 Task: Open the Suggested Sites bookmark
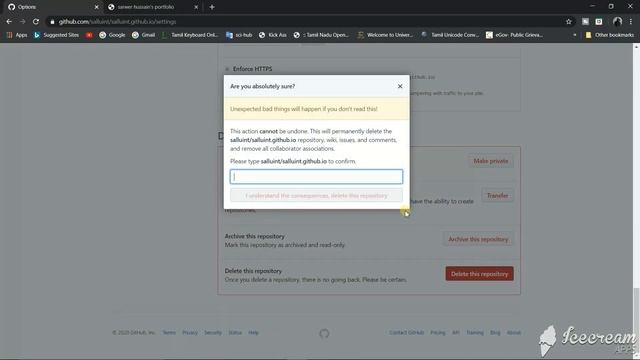coord(56,35)
